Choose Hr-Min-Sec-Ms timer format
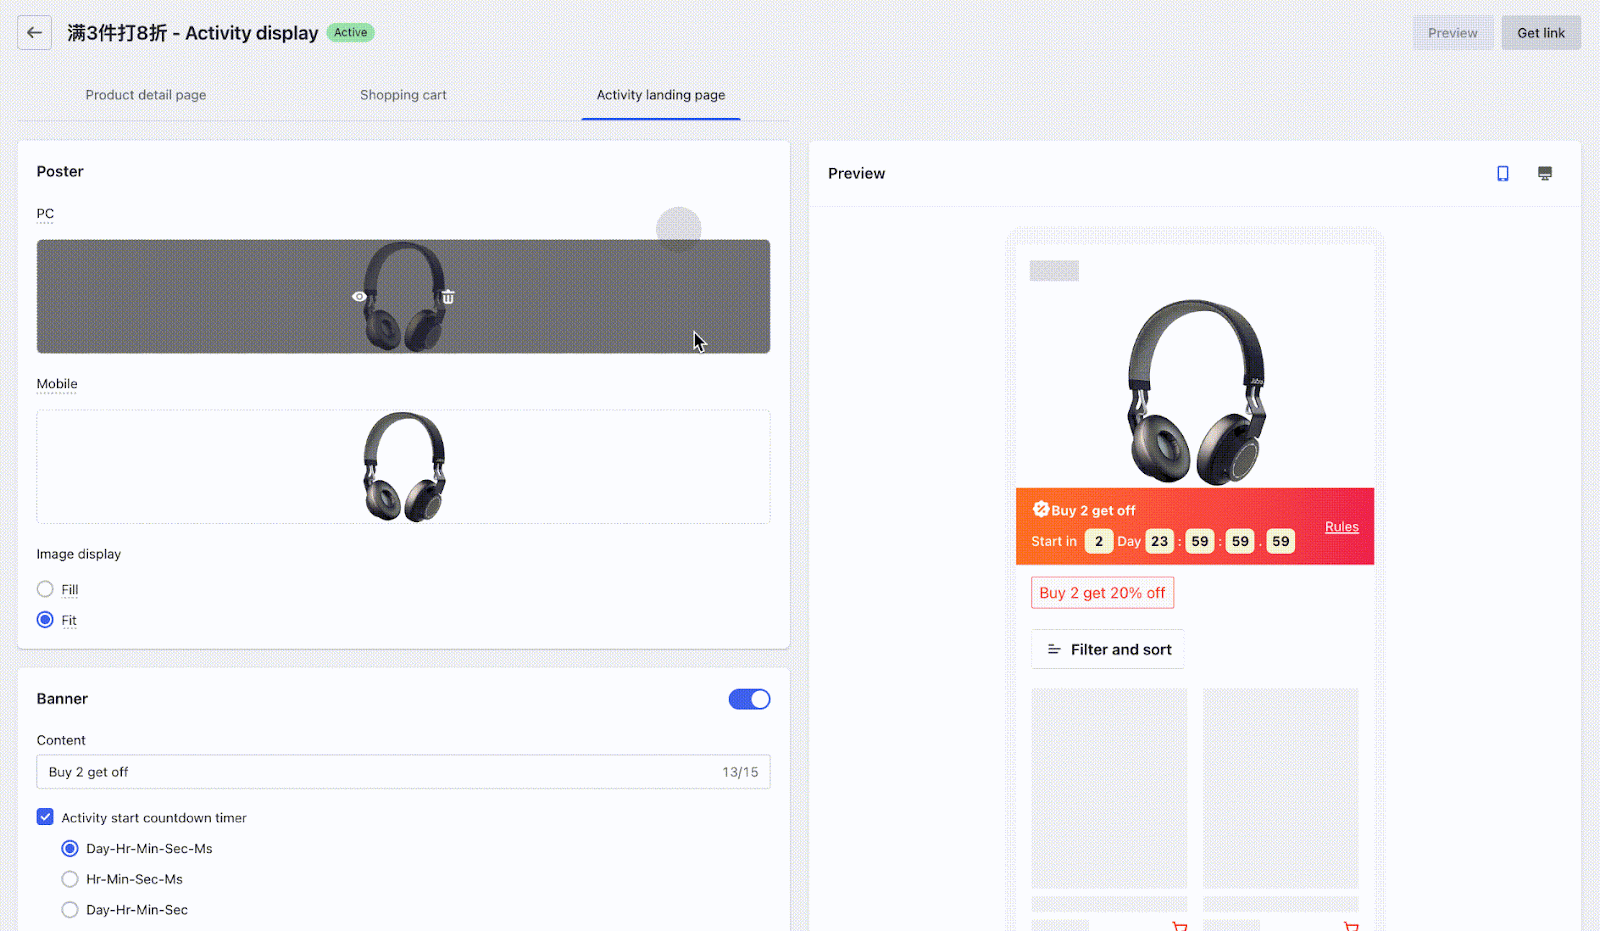The image size is (1600, 931). (70, 879)
